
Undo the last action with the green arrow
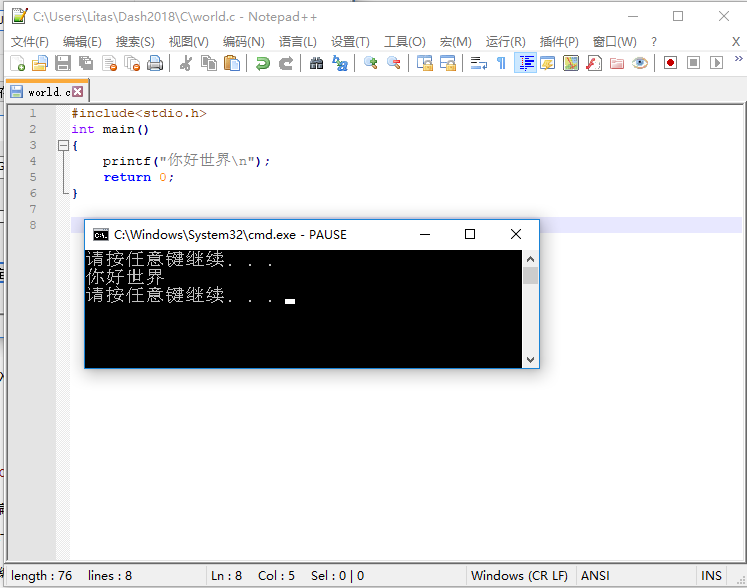click(262, 63)
